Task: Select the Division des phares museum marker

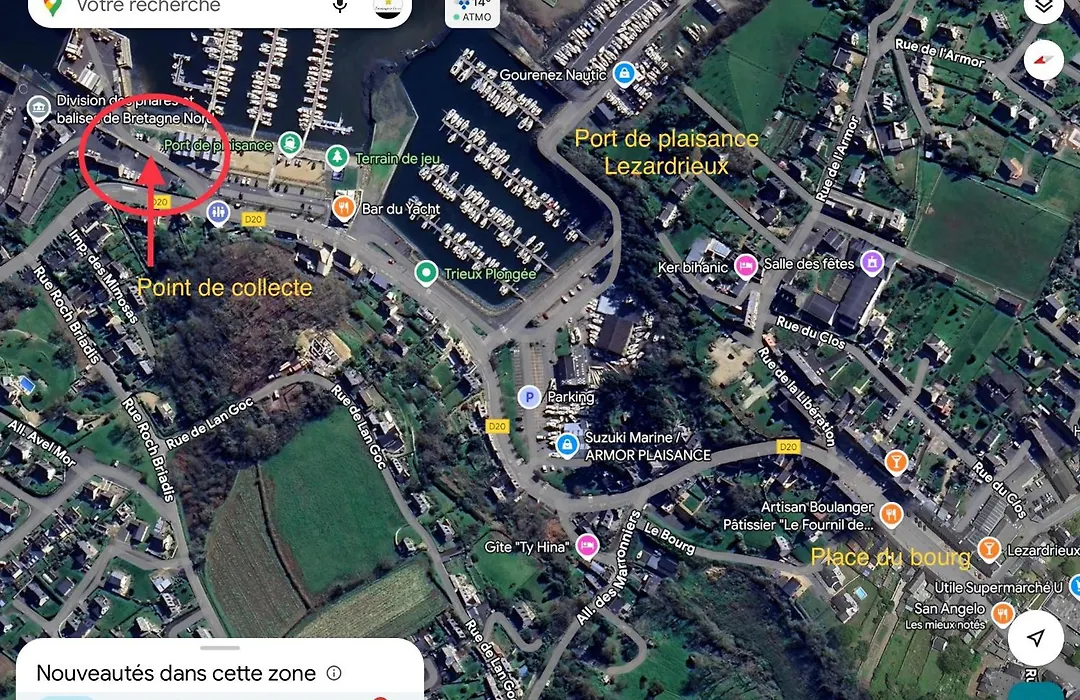Action: click(39, 108)
